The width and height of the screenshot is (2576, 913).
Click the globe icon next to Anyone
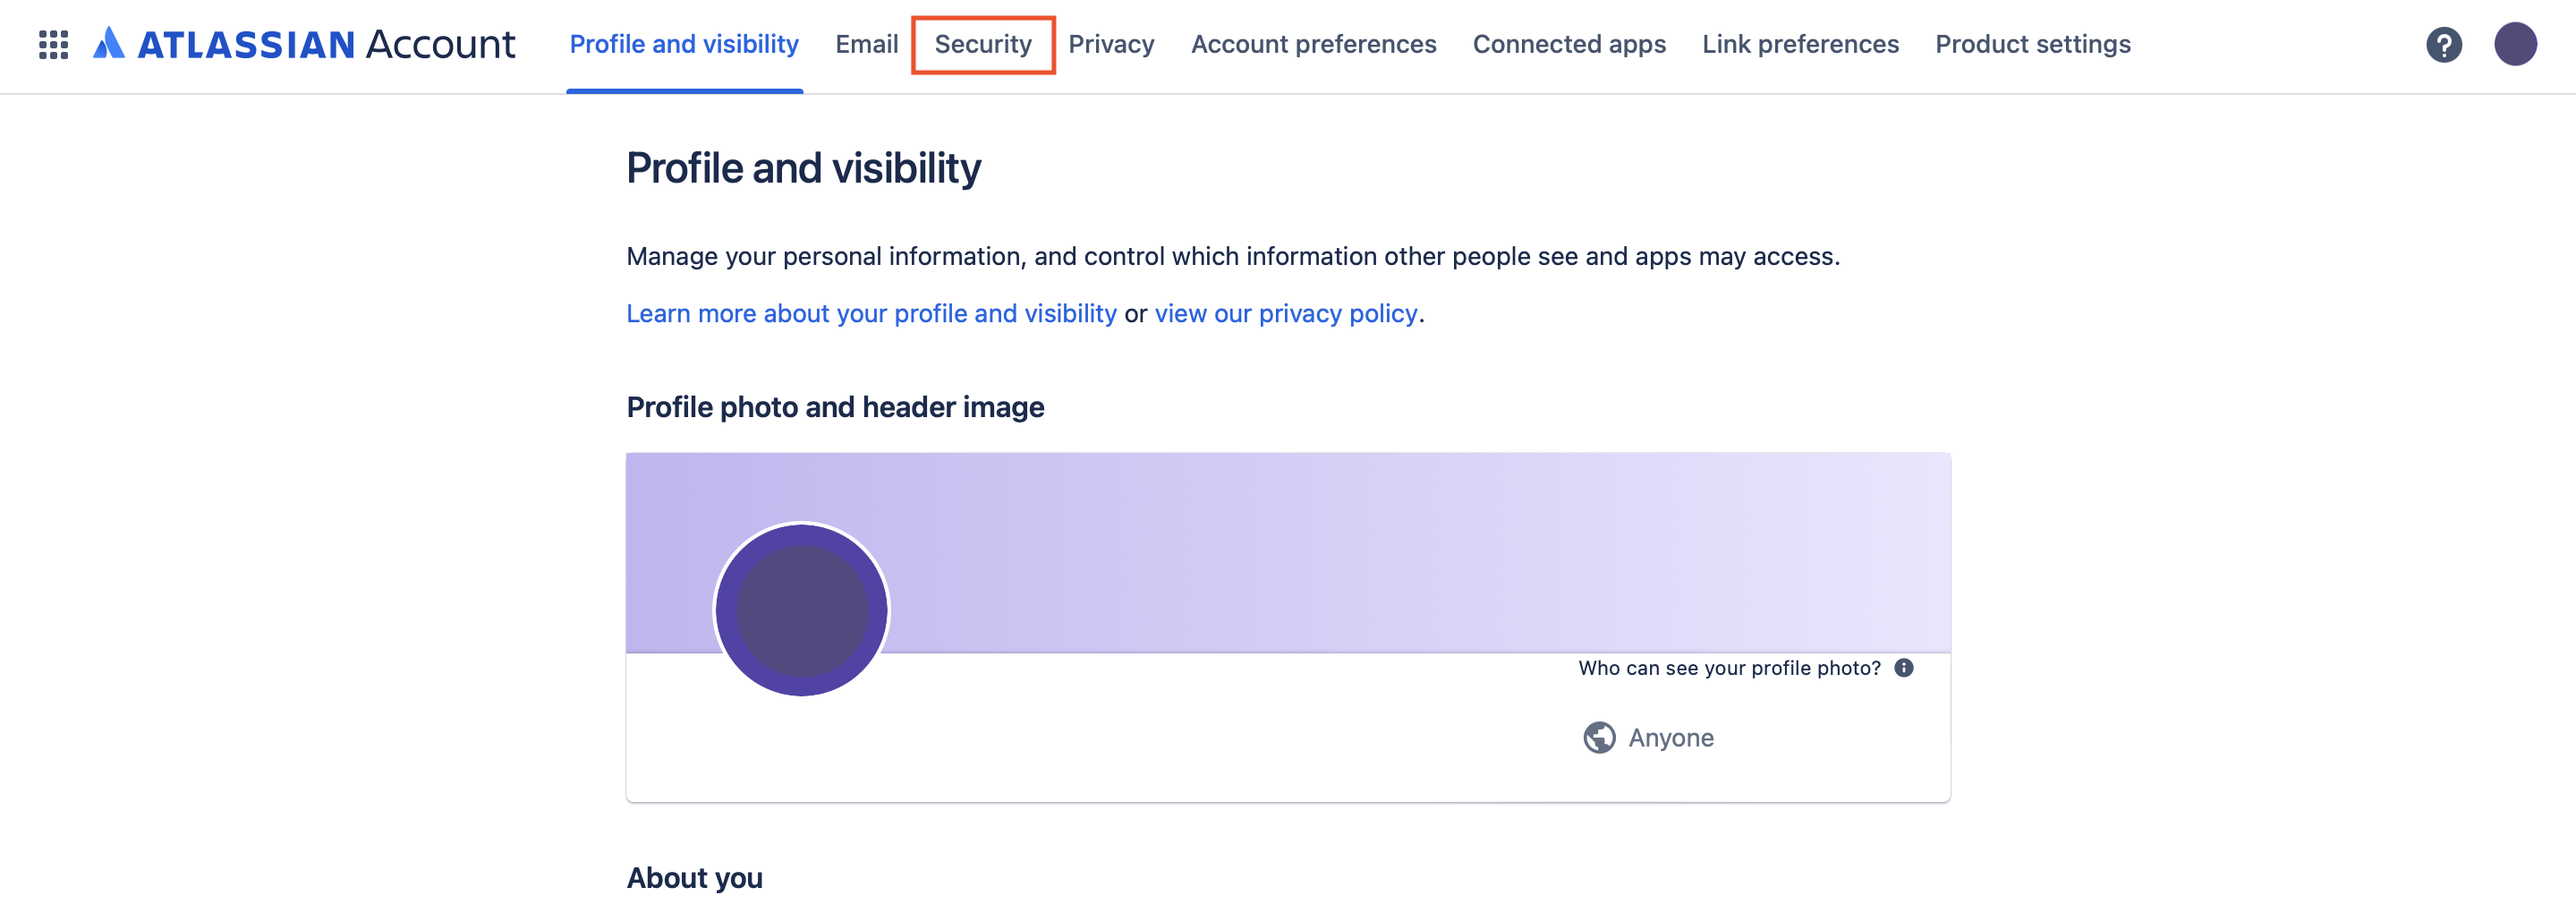[x=1600, y=737]
